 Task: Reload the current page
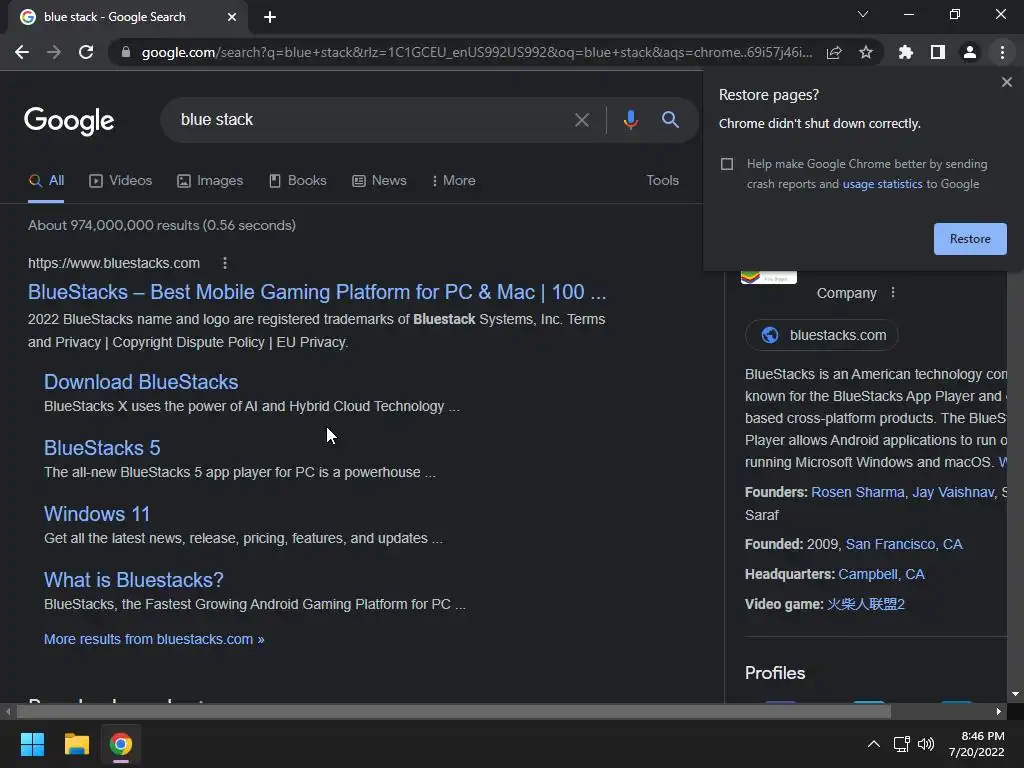coord(86,52)
